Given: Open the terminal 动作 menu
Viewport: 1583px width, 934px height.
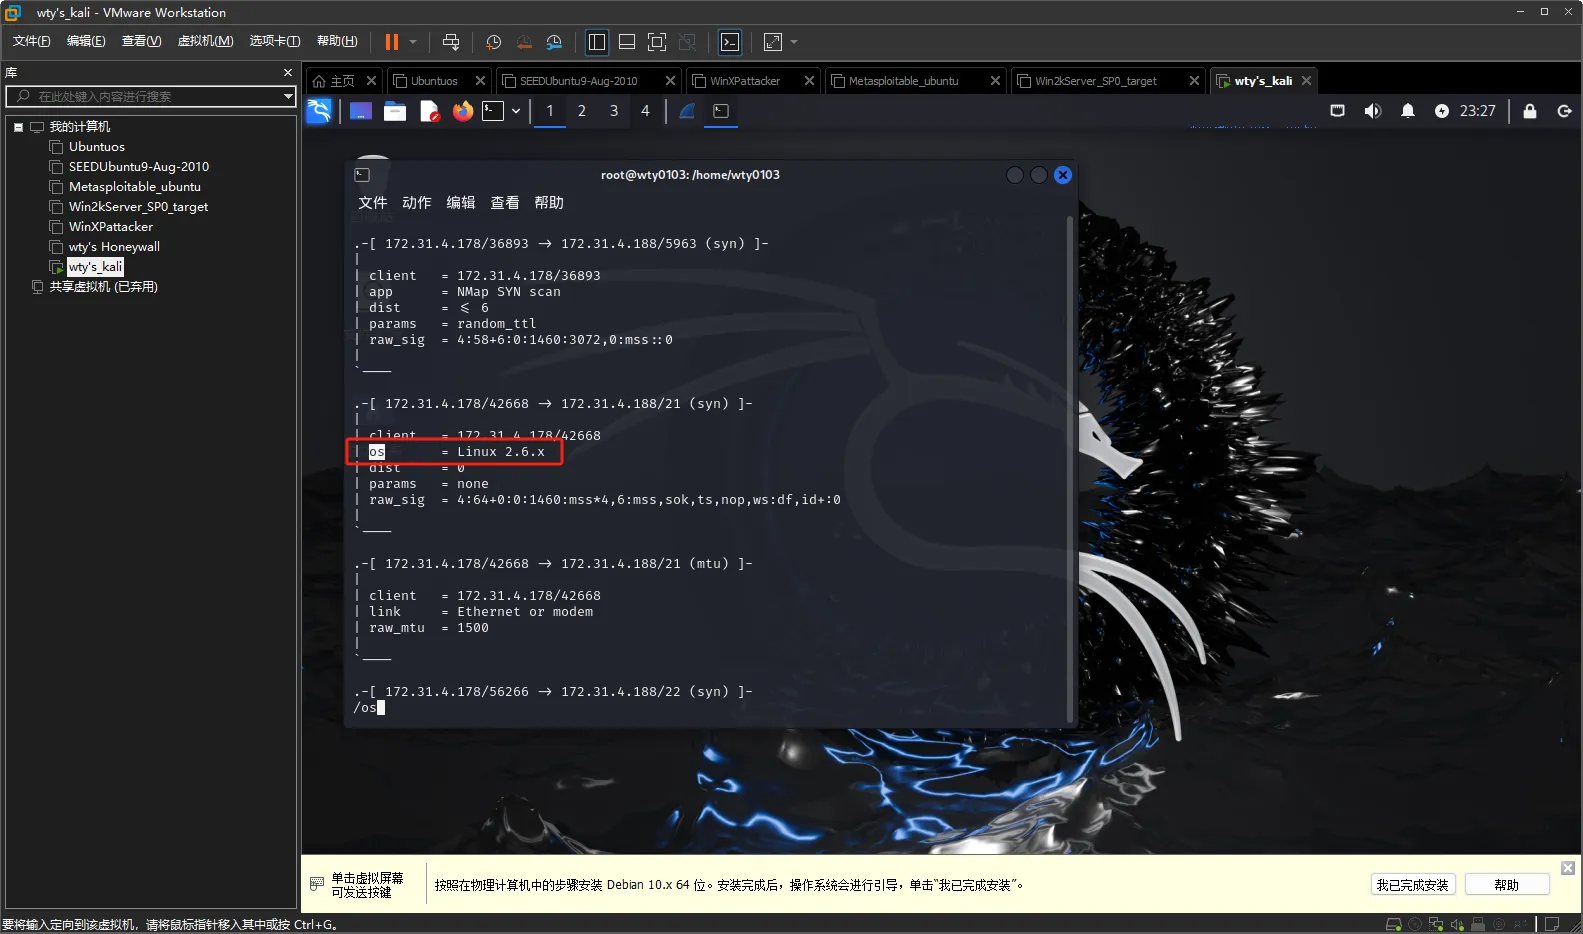Looking at the screenshot, I should tap(417, 202).
